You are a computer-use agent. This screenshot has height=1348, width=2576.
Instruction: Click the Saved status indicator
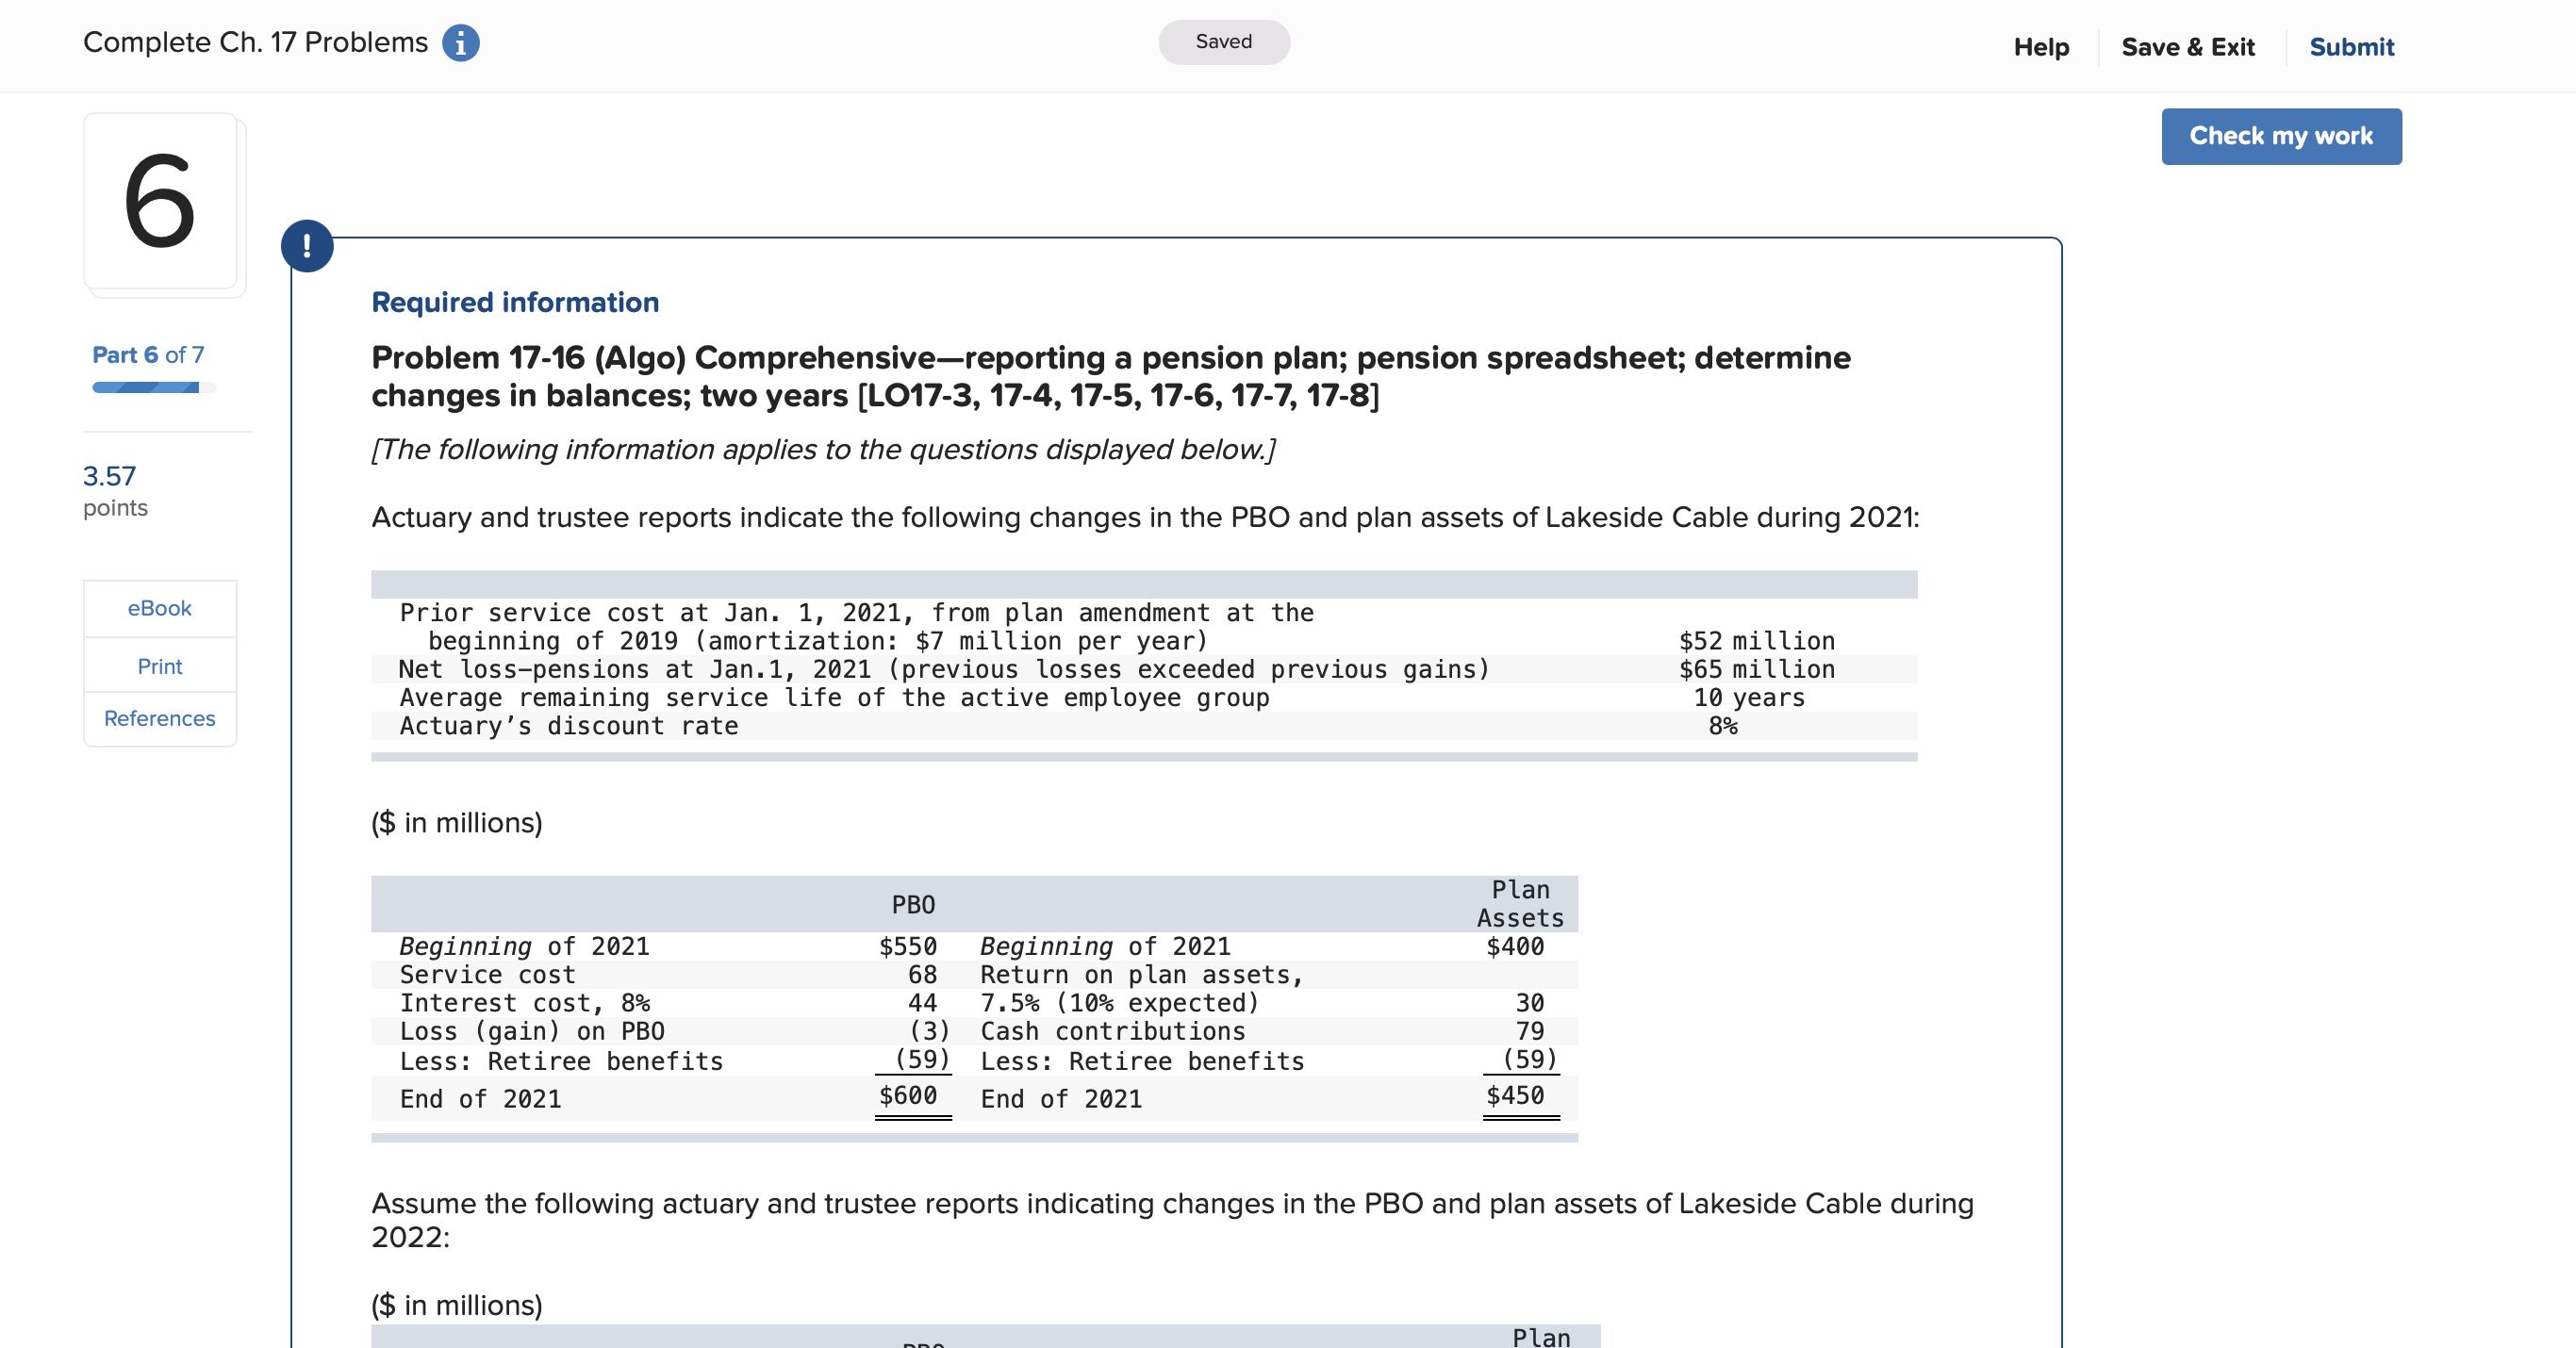coord(1223,42)
